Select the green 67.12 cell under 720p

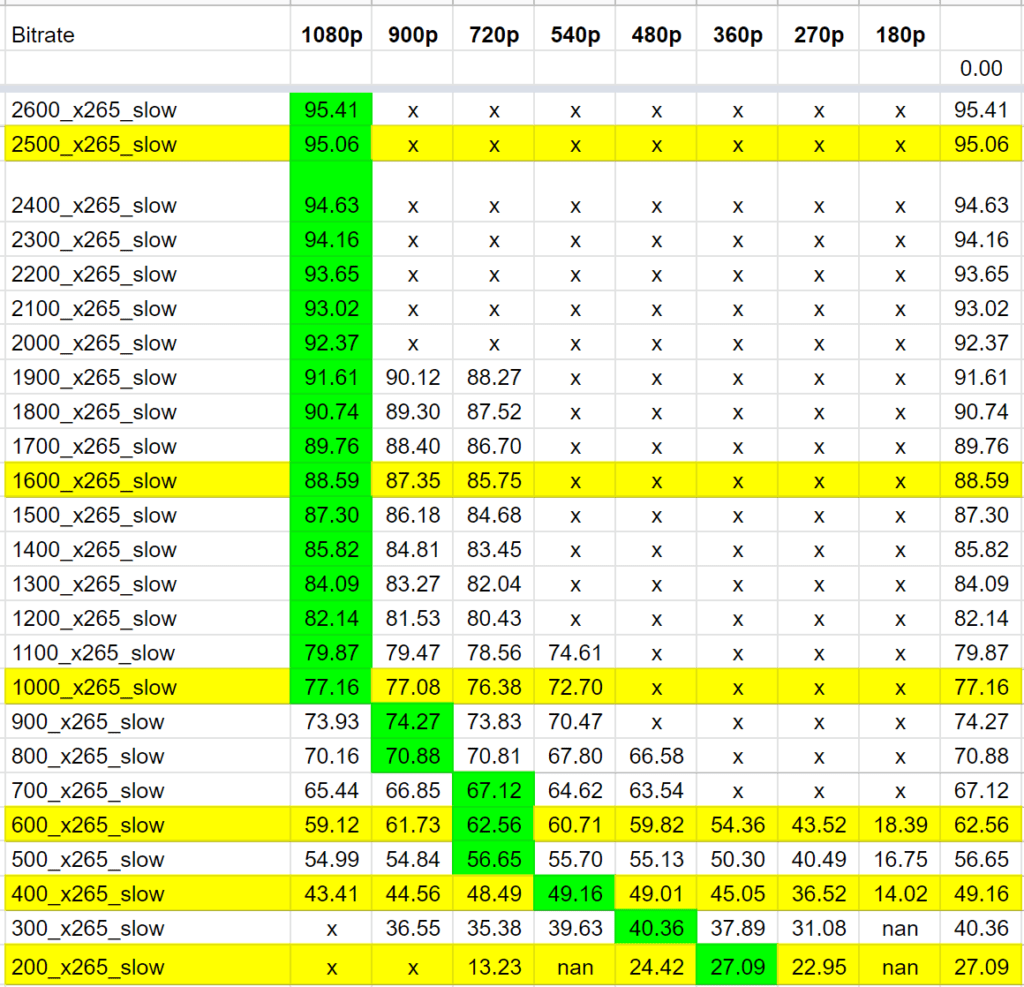coord(493,790)
